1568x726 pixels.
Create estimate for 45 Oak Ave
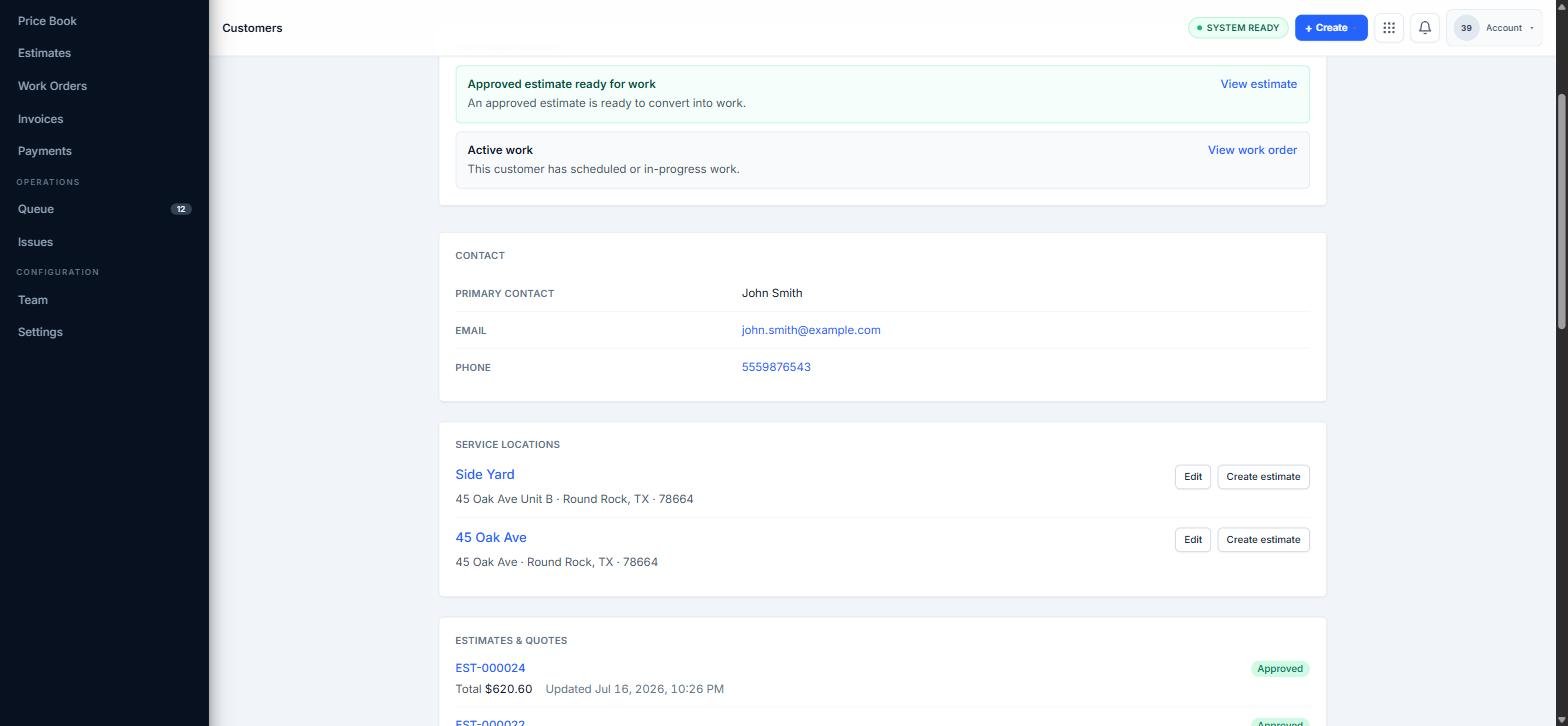[x=1263, y=540]
